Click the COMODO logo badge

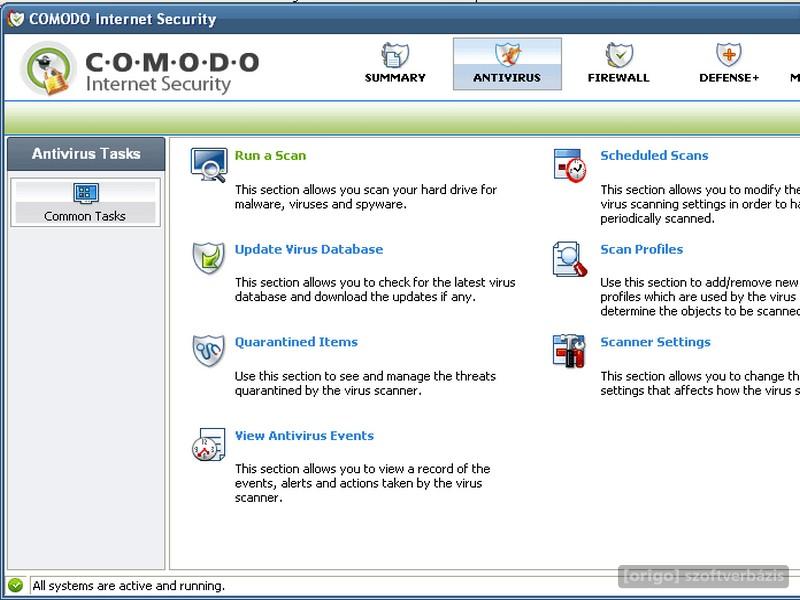[x=48, y=69]
